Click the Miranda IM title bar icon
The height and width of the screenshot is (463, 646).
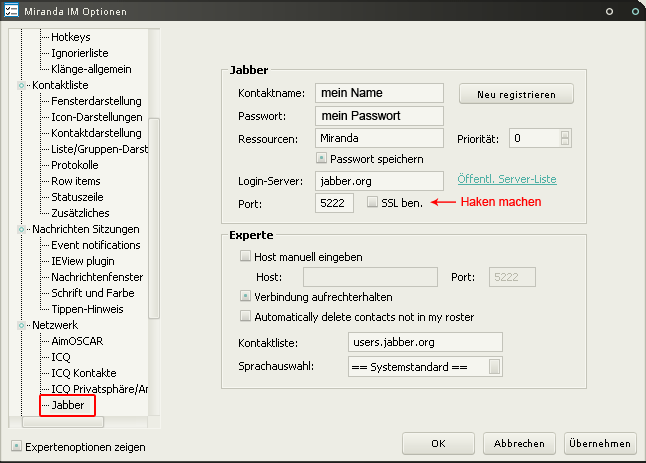coord(13,11)
